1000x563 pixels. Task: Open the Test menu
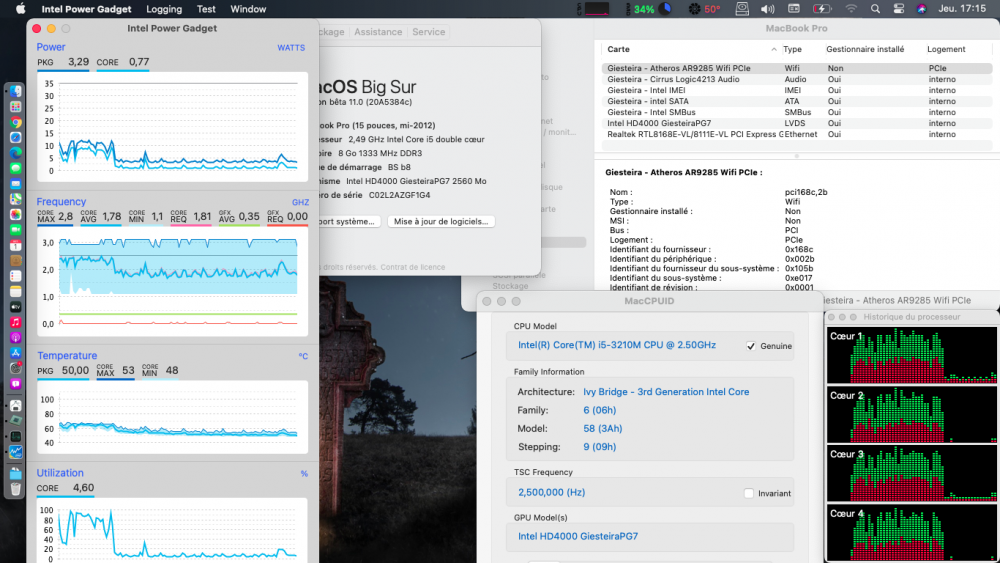coord(206,9)
